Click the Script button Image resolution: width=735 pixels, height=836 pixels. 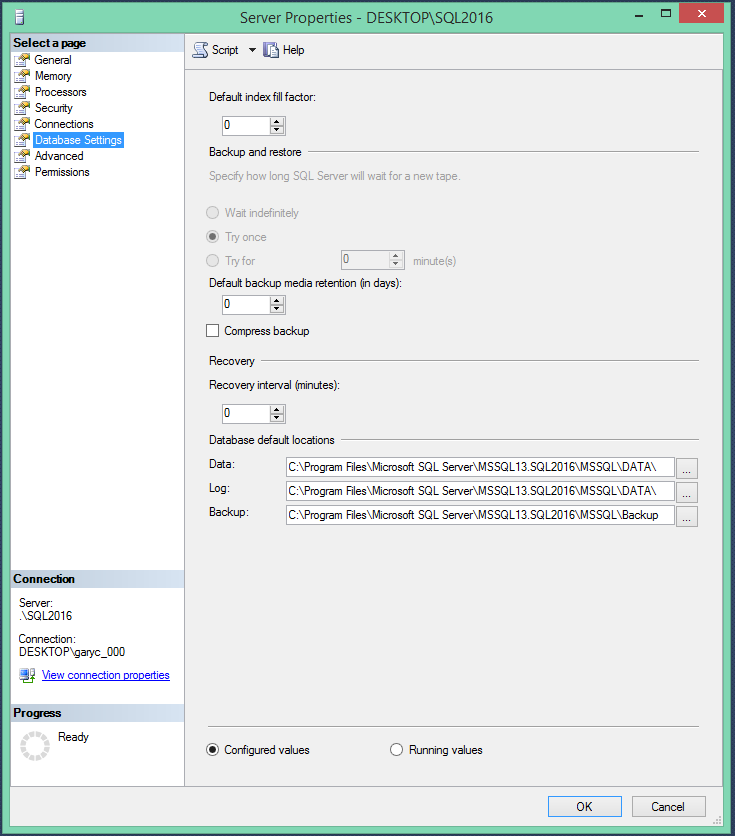click(216, 50)
